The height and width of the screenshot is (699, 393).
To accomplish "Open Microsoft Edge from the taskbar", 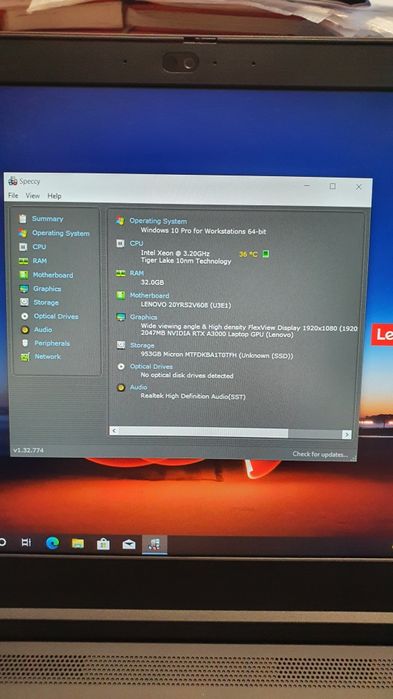I will (x=53, y=543).
